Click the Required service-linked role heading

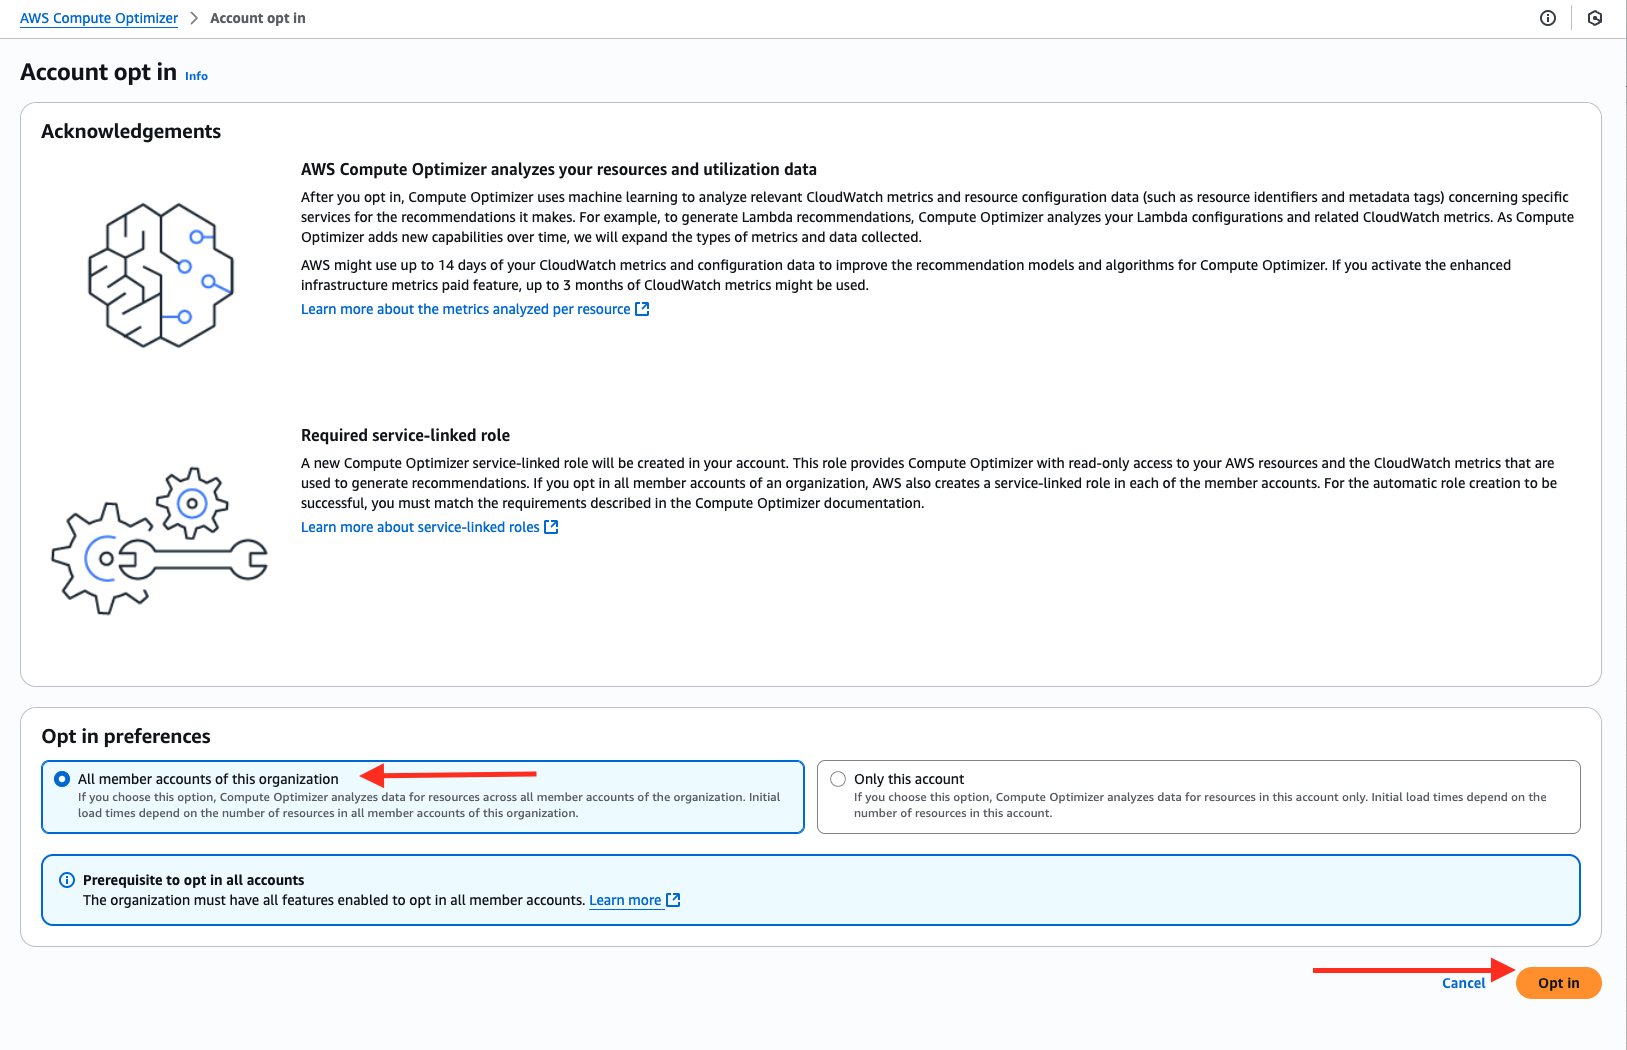405,435
